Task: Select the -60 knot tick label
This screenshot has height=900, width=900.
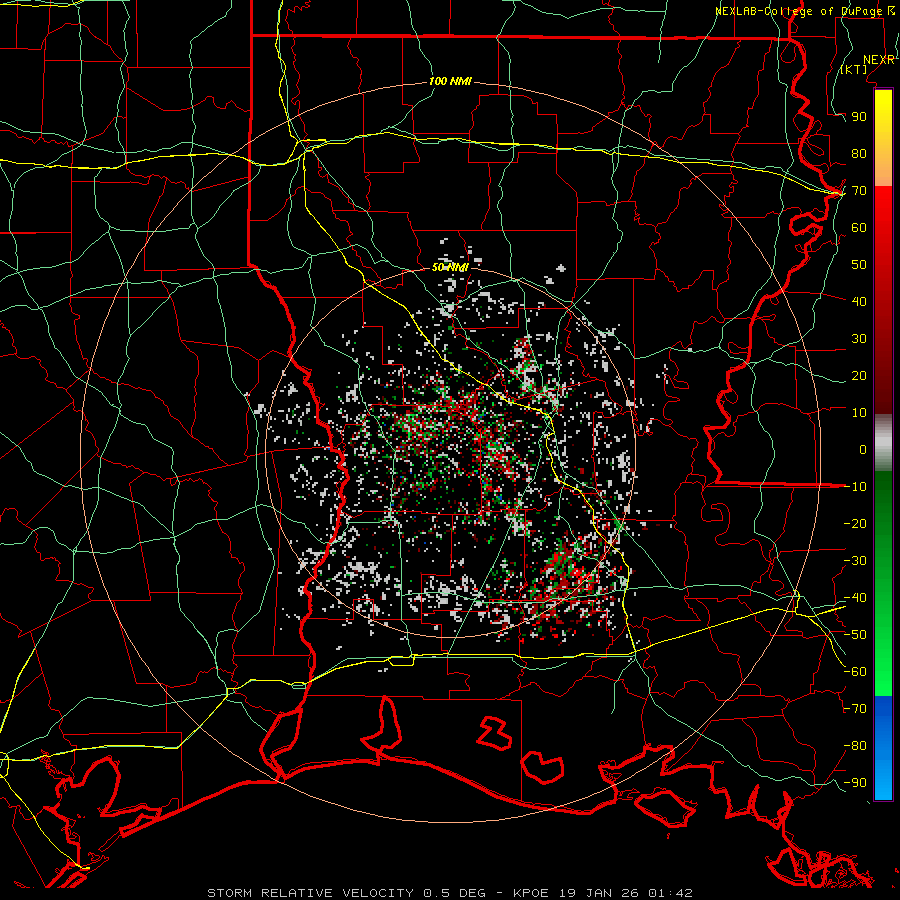Action: [855, 672]
